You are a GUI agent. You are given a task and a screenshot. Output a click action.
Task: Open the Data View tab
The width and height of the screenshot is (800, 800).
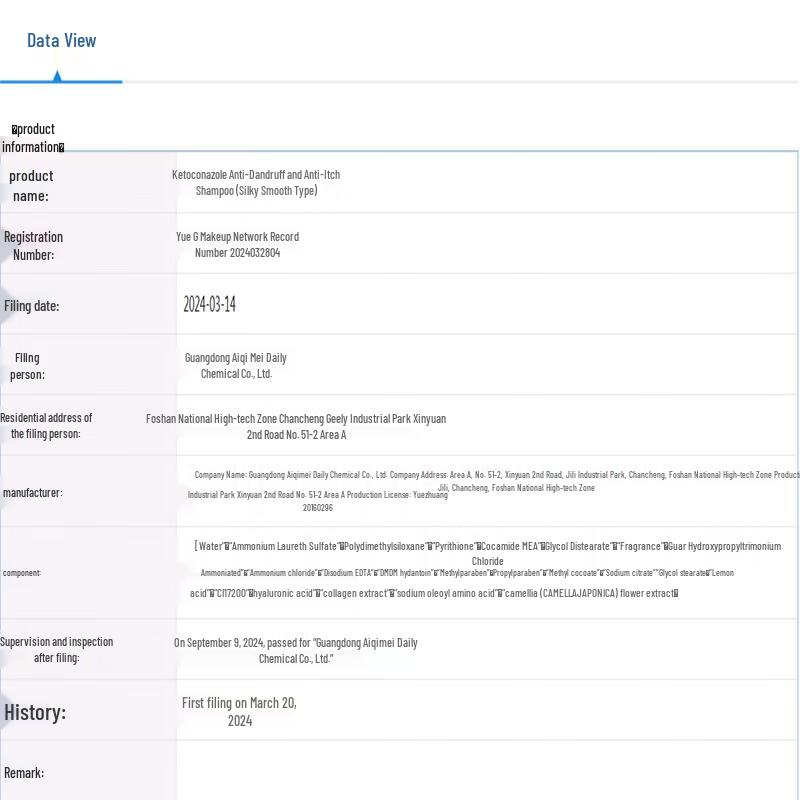coord(61,41)
